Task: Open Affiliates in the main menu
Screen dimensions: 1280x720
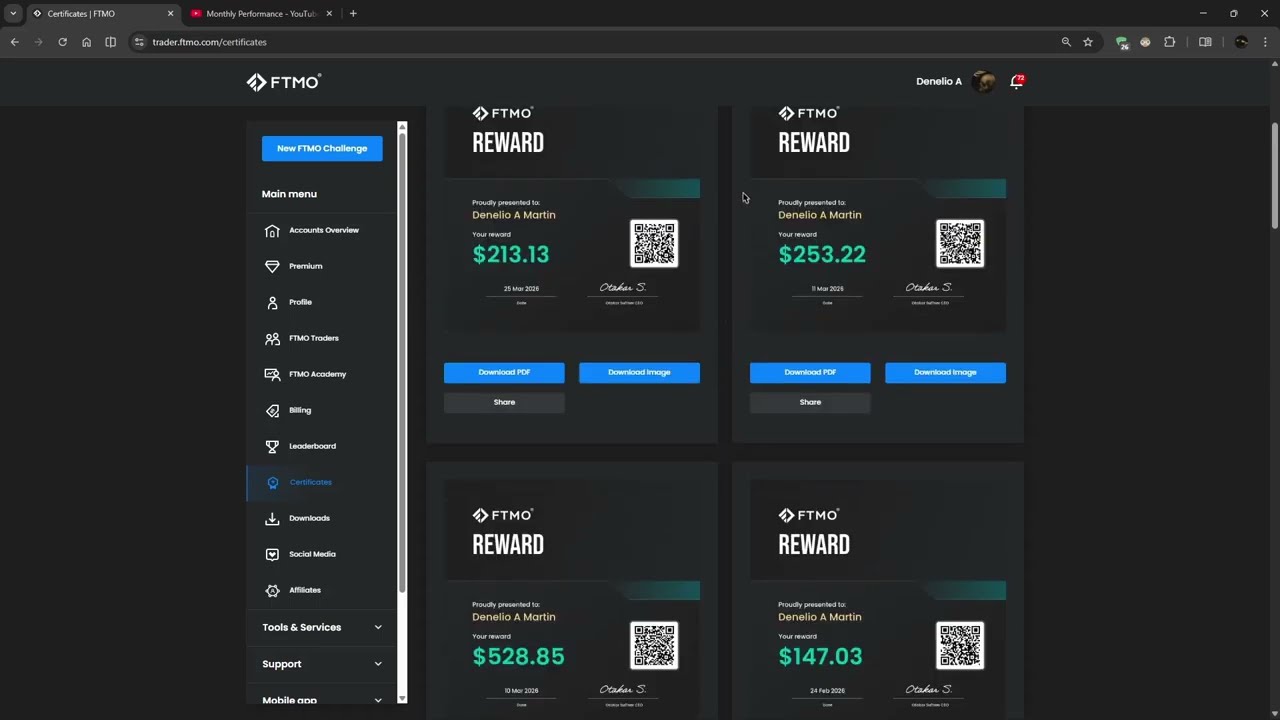Action: [x=305, y=590]
